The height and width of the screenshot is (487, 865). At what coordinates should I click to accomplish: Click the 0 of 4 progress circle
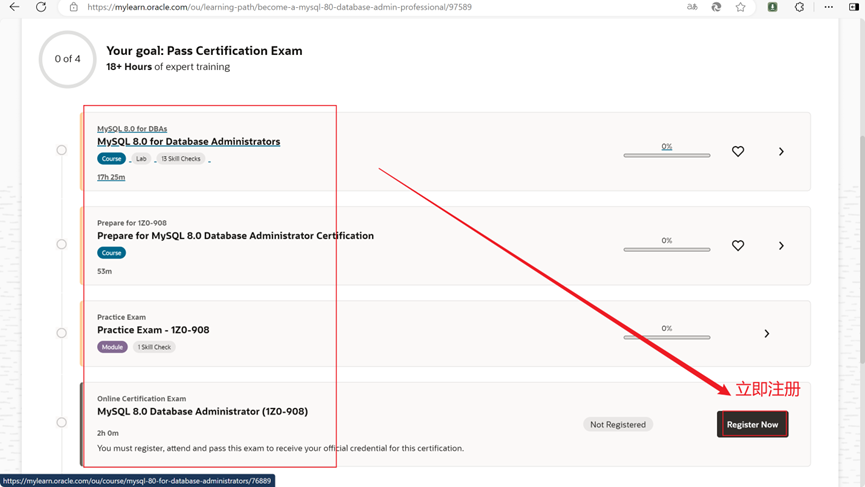point(67,59)
